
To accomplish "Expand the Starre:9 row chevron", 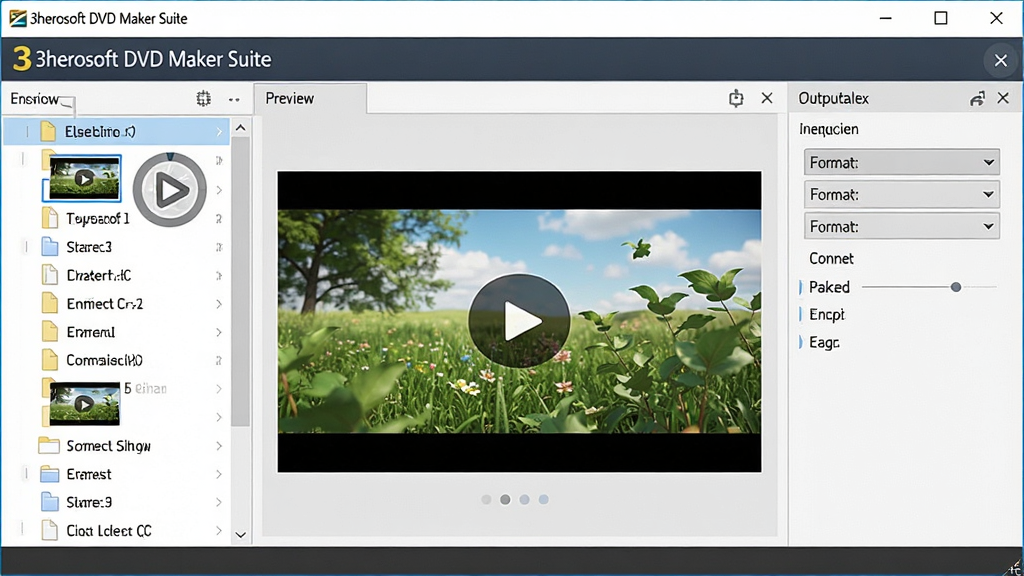I will pos(219,502).
